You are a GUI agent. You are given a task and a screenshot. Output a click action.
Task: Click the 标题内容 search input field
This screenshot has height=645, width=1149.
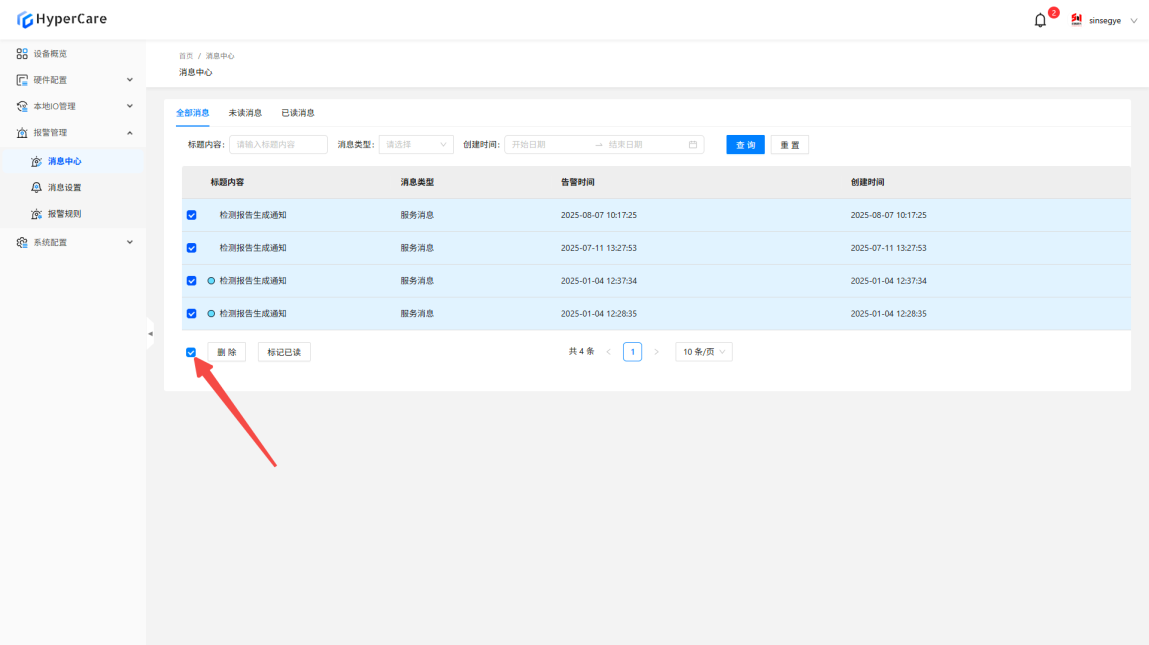(x=278, y=145)
